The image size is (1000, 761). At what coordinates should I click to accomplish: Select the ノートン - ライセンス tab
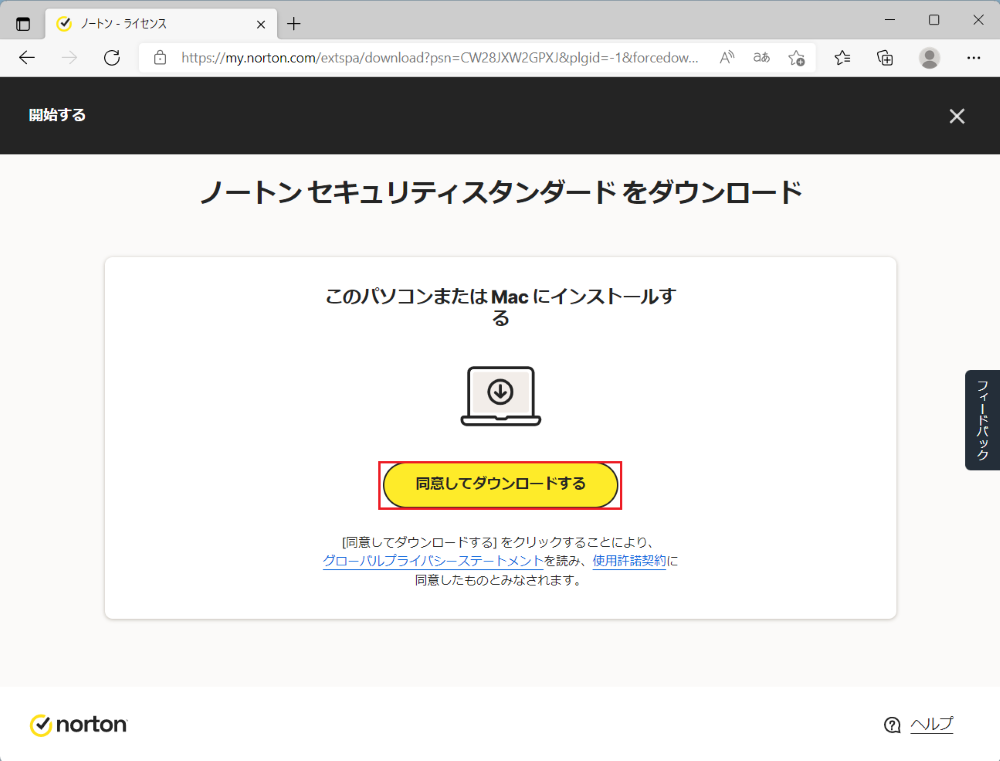point(161,24)
